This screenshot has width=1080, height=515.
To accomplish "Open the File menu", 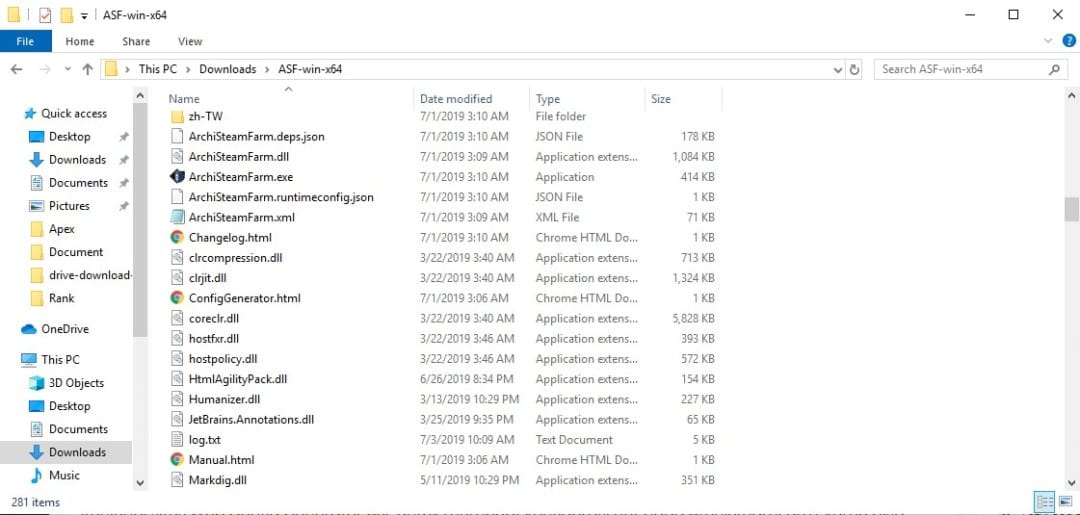I will click(25, 41).
